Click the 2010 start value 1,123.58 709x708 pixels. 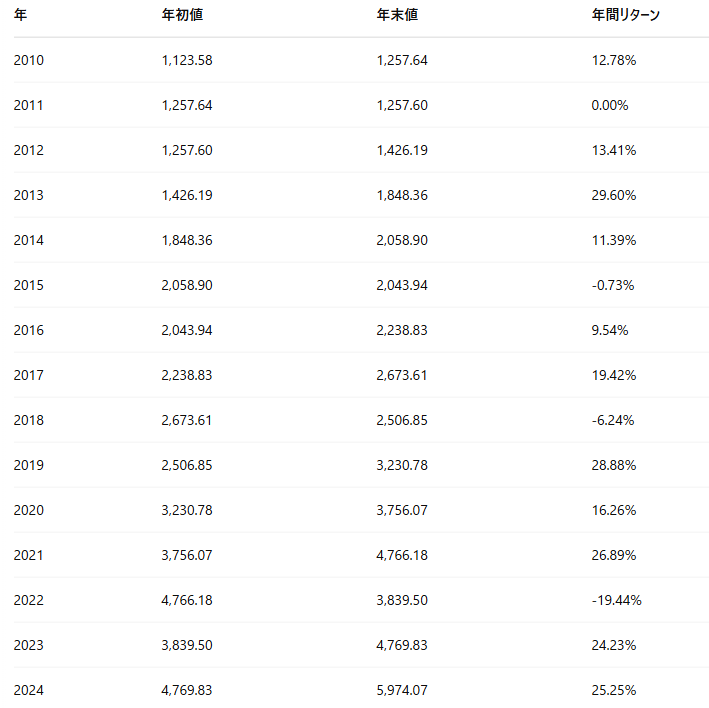coord(187,60)
